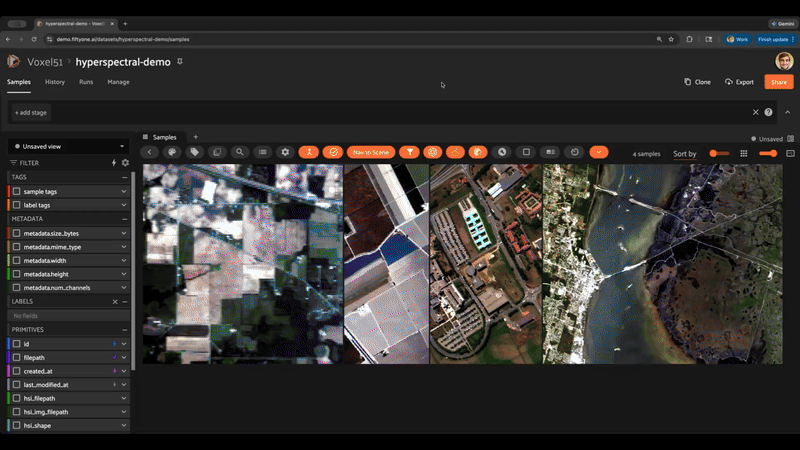The height and width of the screenshot is (450, 800).
Task: Open the color scheme palette icon
Action: tap(172, 152)
